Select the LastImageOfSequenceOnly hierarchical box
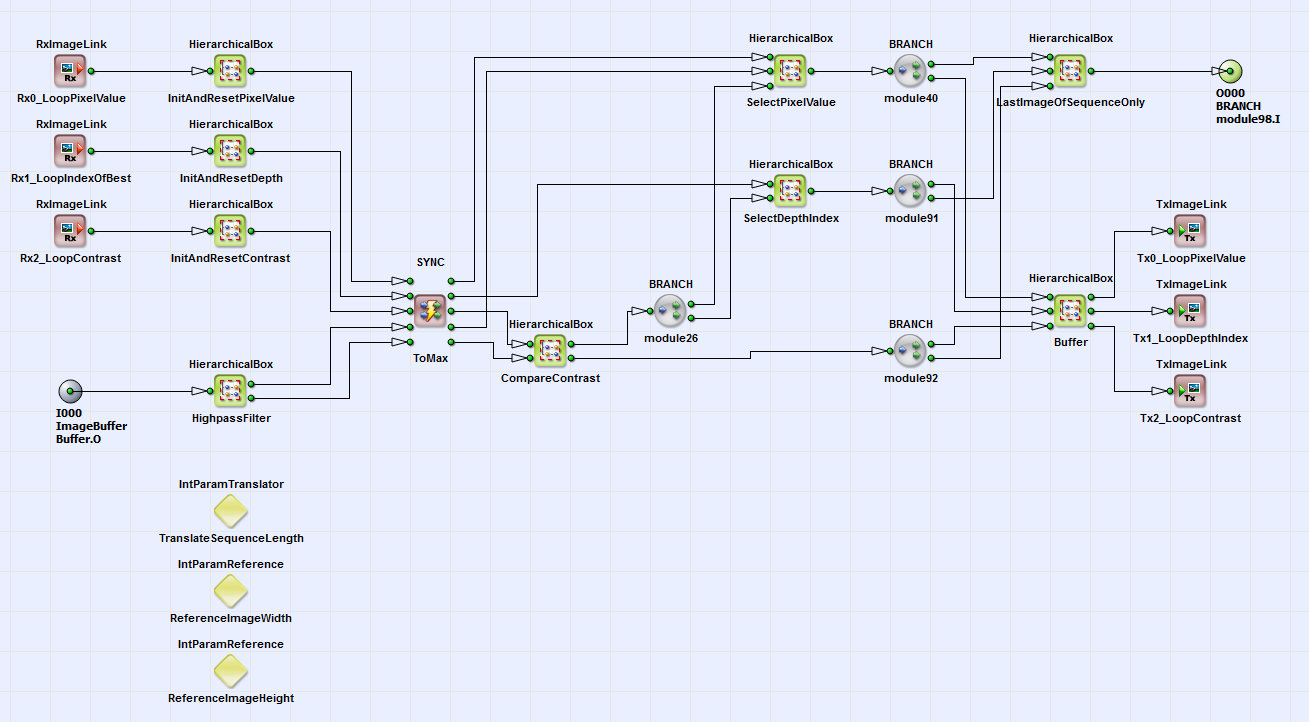 pyautogui.click(x=1070, y=71)
